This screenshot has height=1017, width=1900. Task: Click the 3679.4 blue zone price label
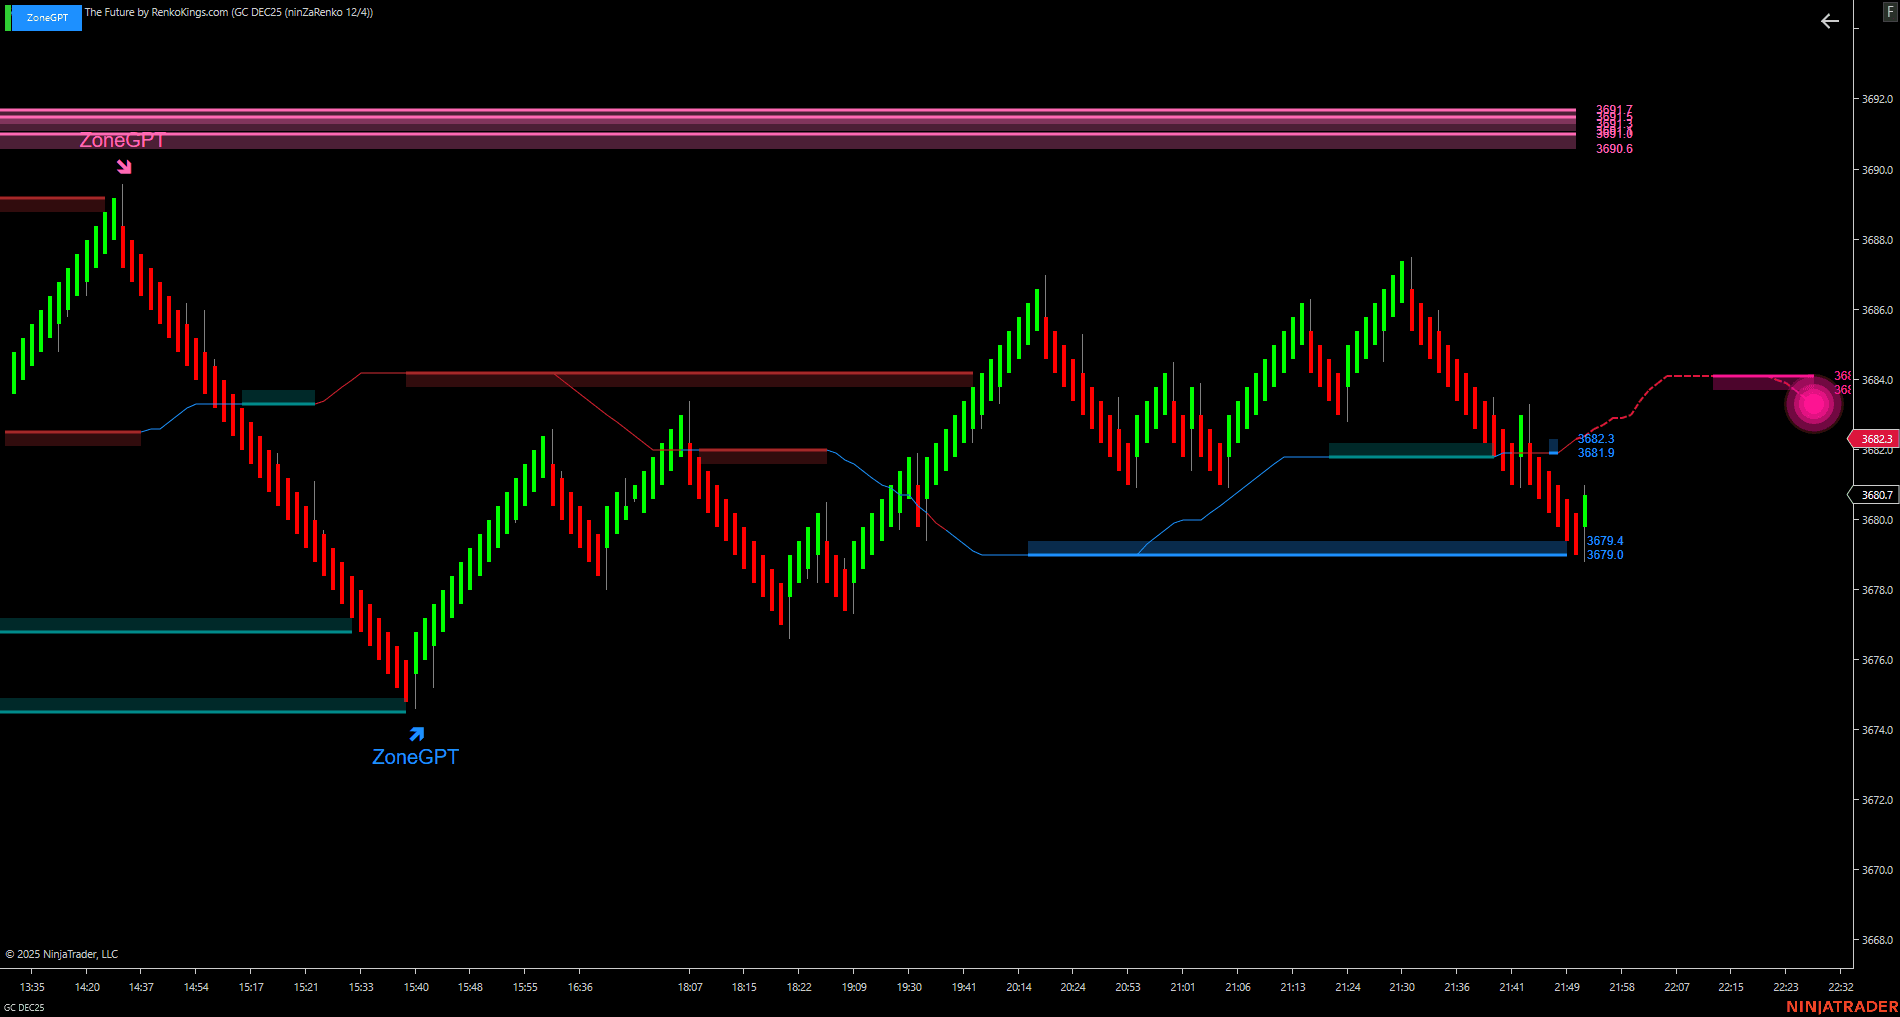click(x=1604, y=541)
